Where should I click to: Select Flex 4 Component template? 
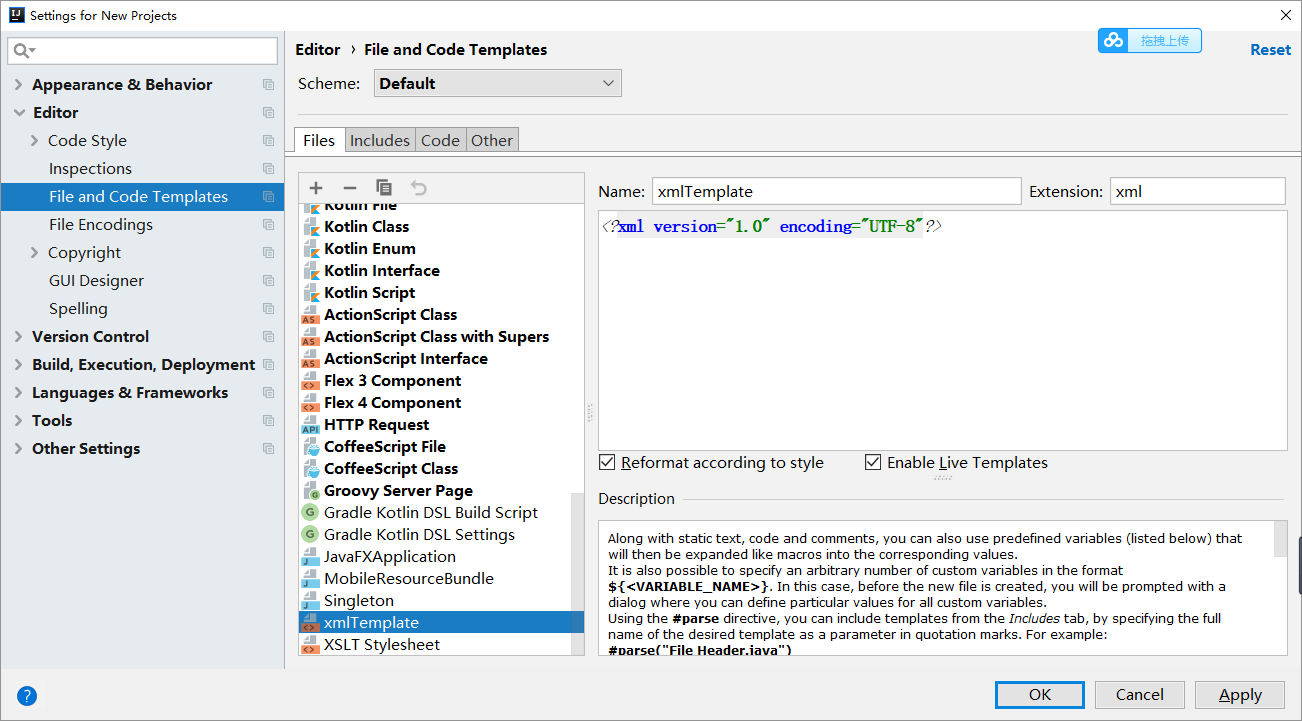tap(392, 403)
